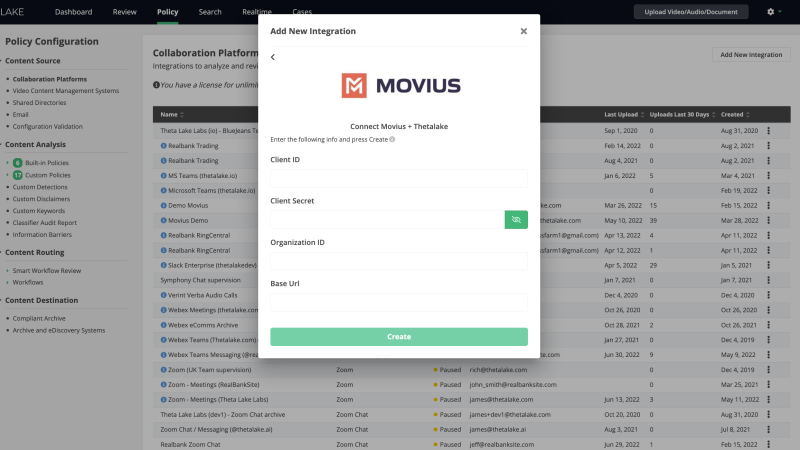Collapse the Content Routing section
The height and width of the screenshot is (450, 800).
(35, 252)
